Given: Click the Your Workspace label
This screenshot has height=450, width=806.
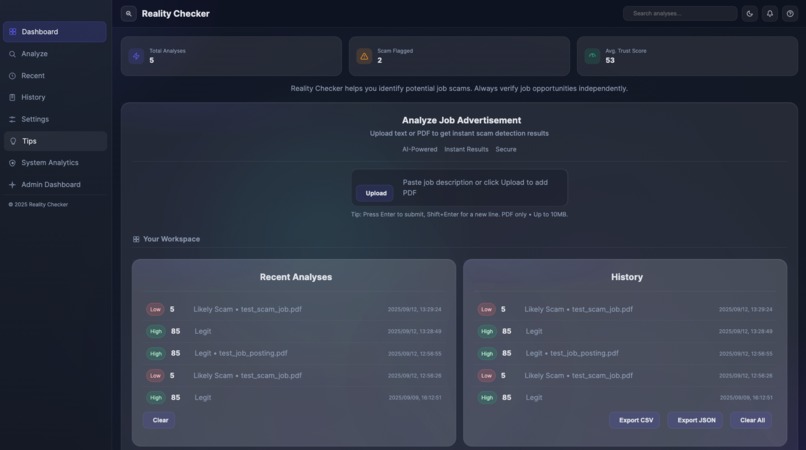Looking at the screenshot, I should [x=172, y=239].
